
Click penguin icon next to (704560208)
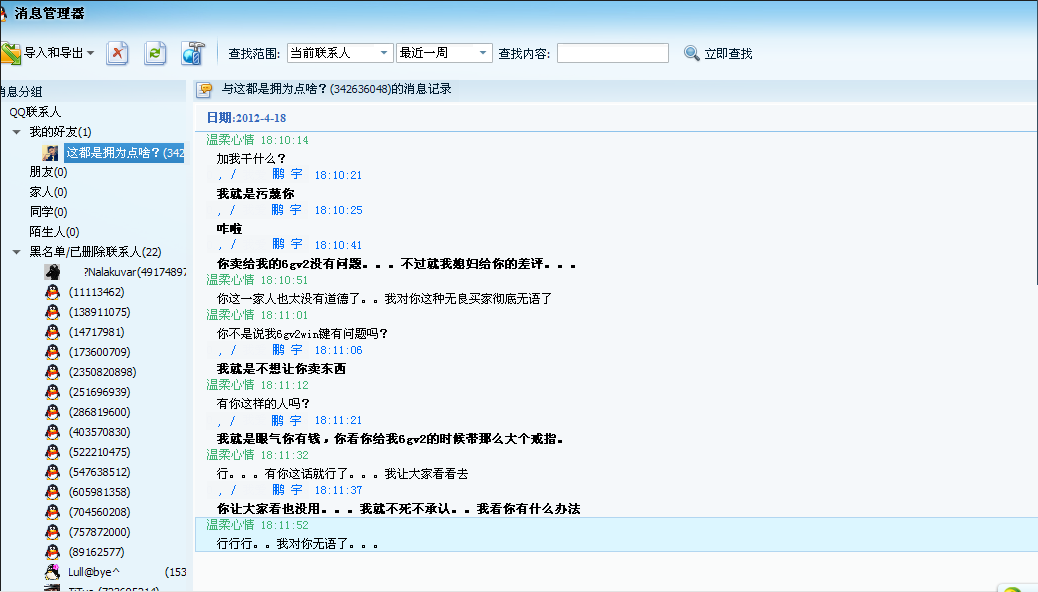(x=52, y=512)
